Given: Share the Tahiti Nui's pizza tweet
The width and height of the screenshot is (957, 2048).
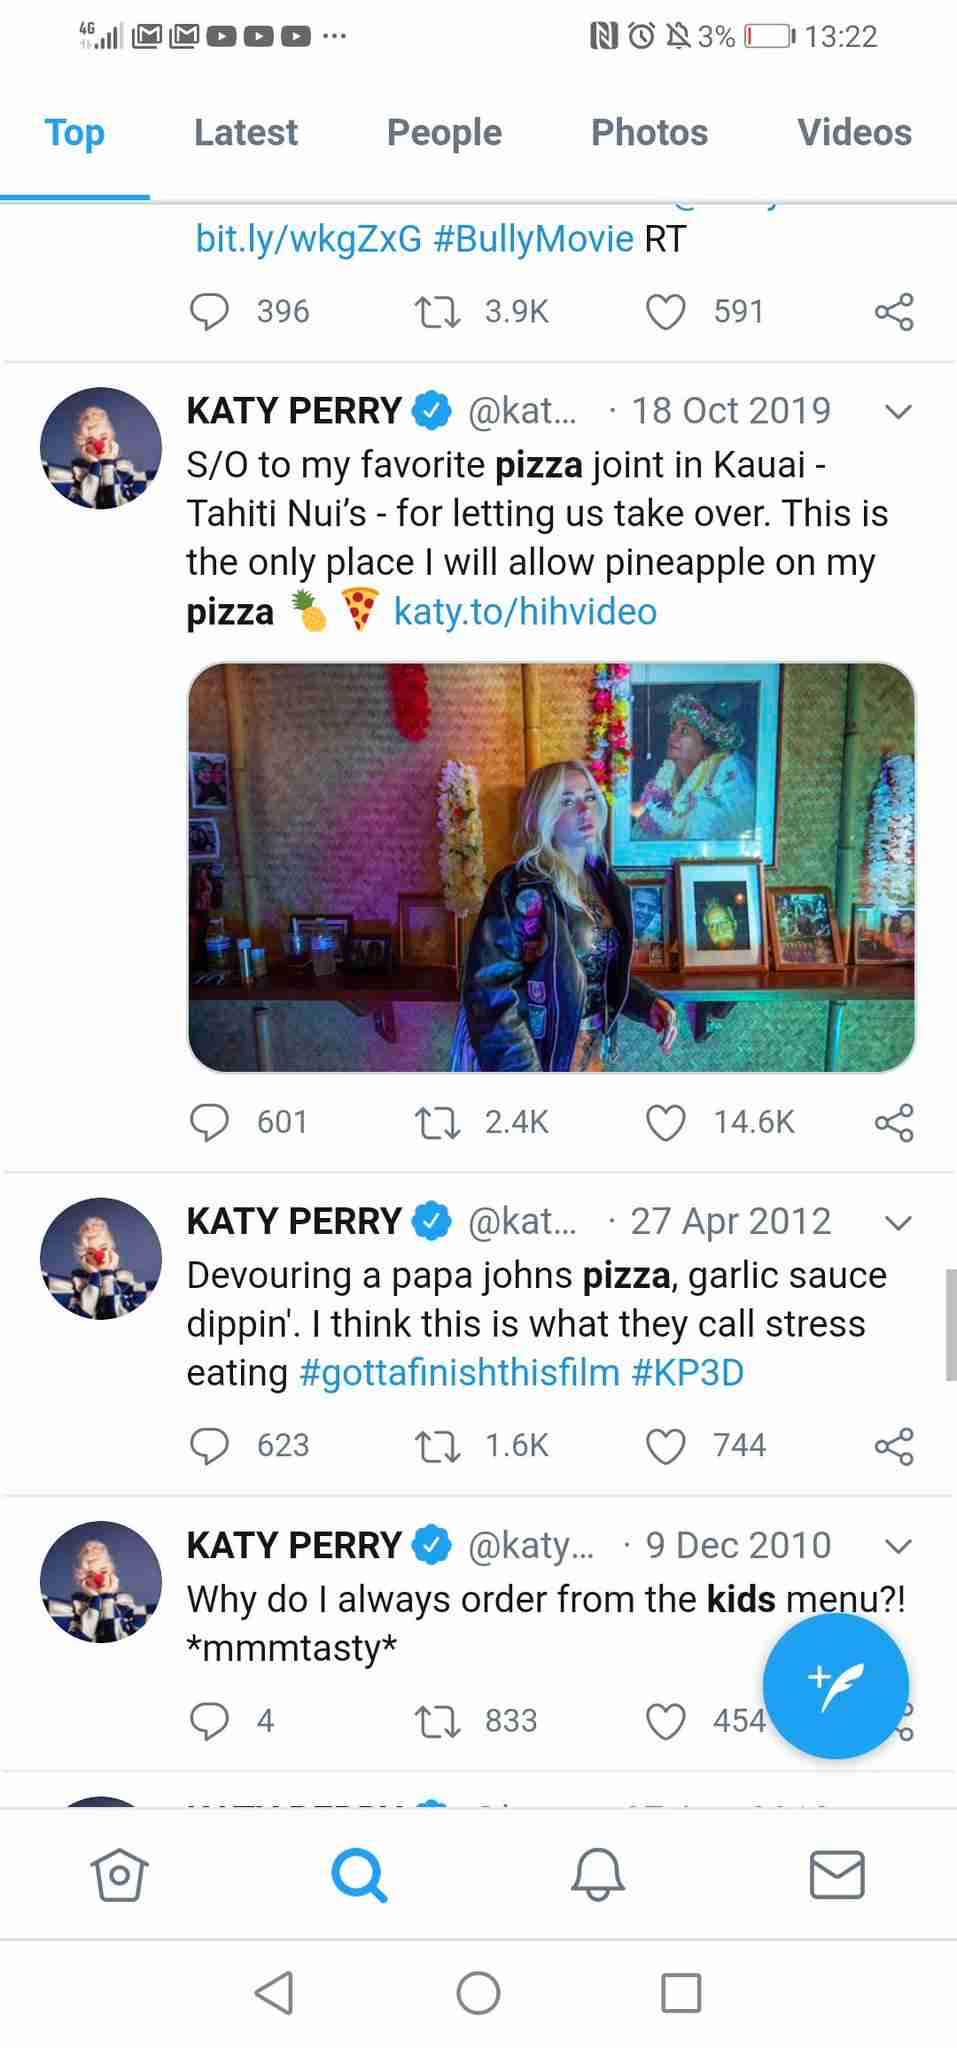Looking at the screenshot, I should 894,1122.
